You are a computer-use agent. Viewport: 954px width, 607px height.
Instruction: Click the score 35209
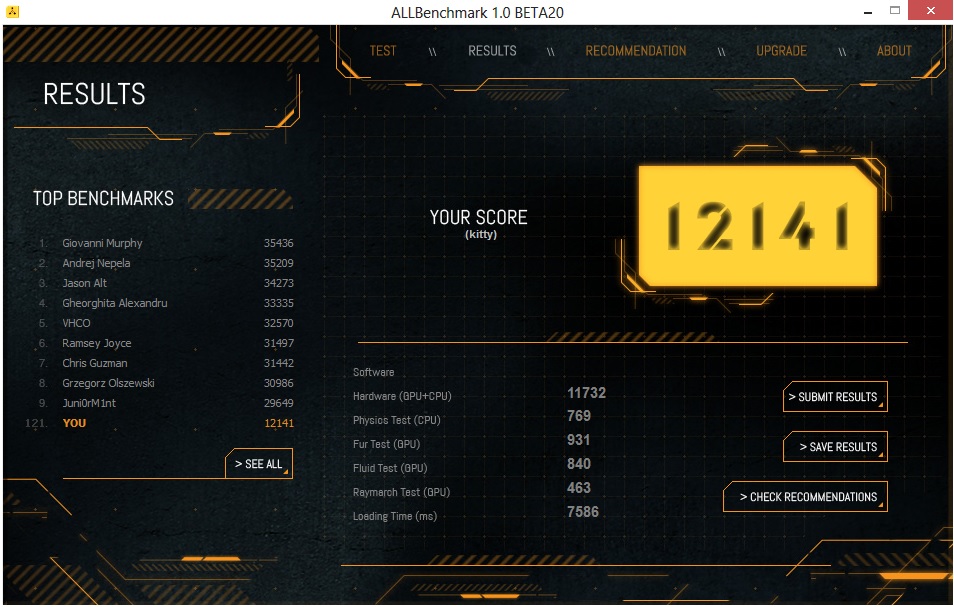(x=279, y=263)
